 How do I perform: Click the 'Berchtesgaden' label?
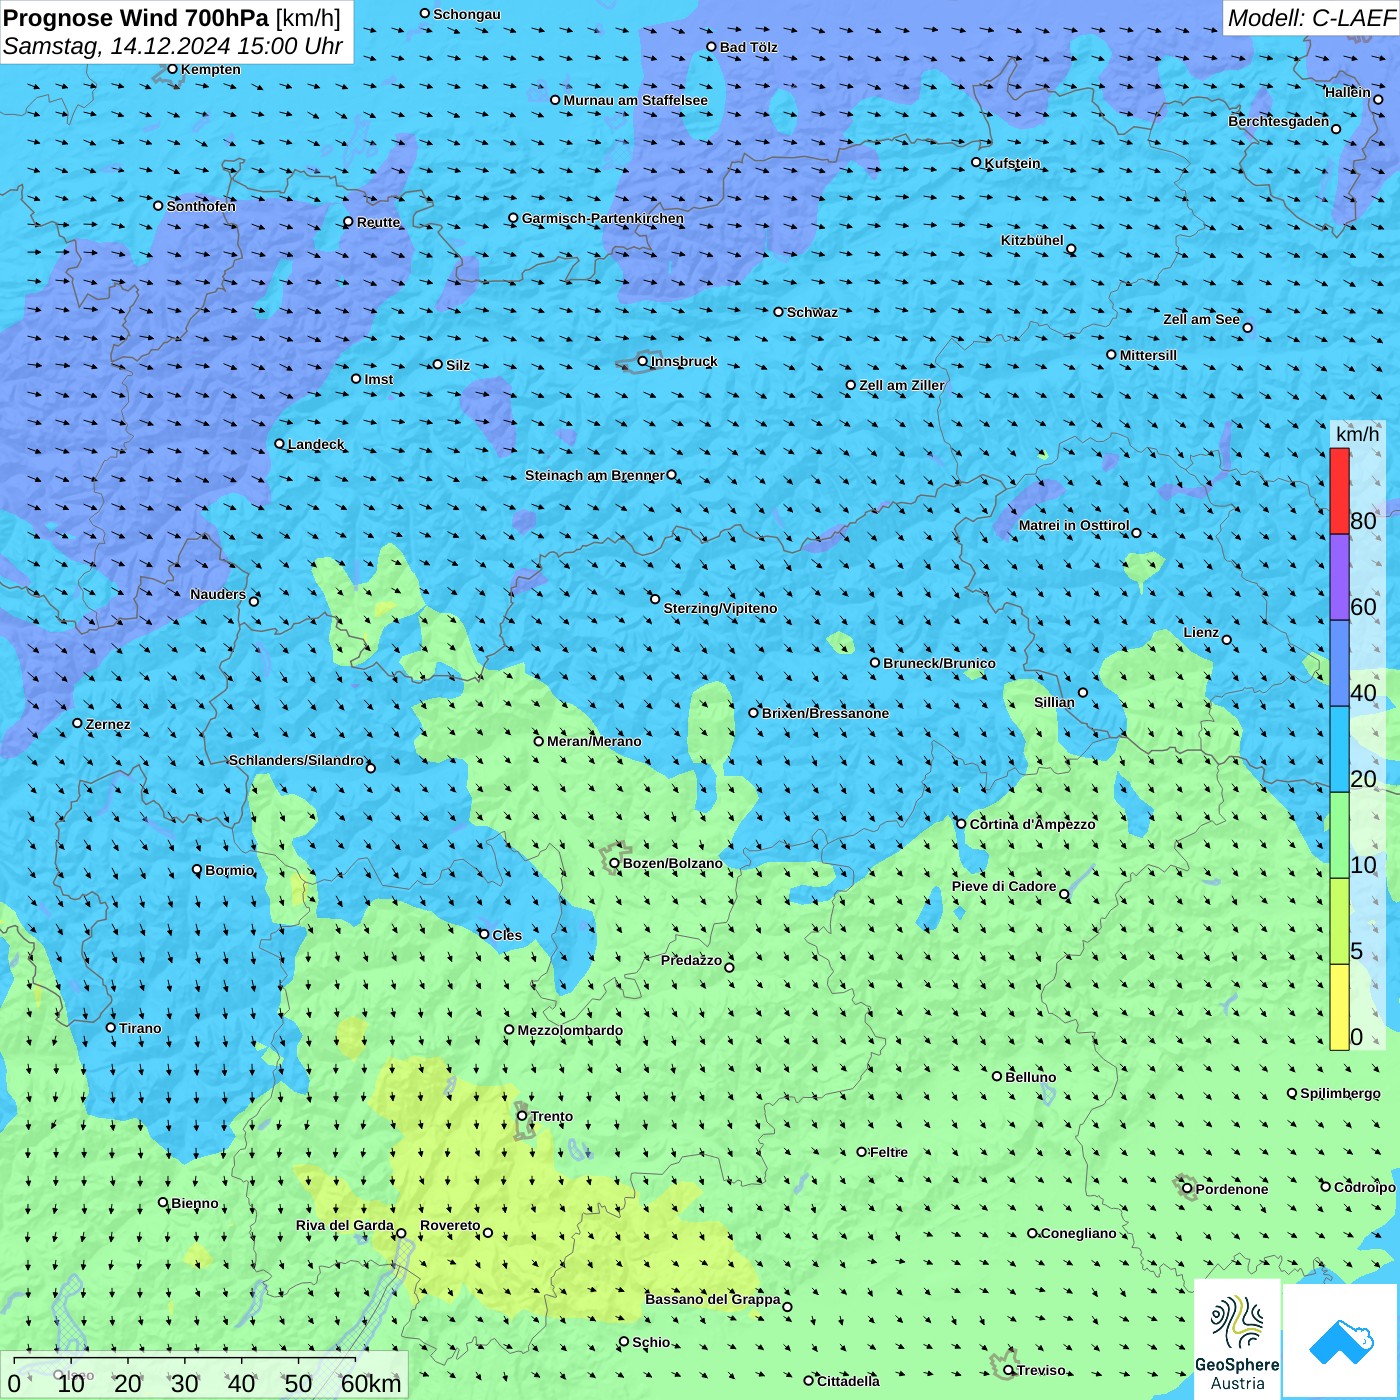pyautogui.click(x=1279, y=121)
